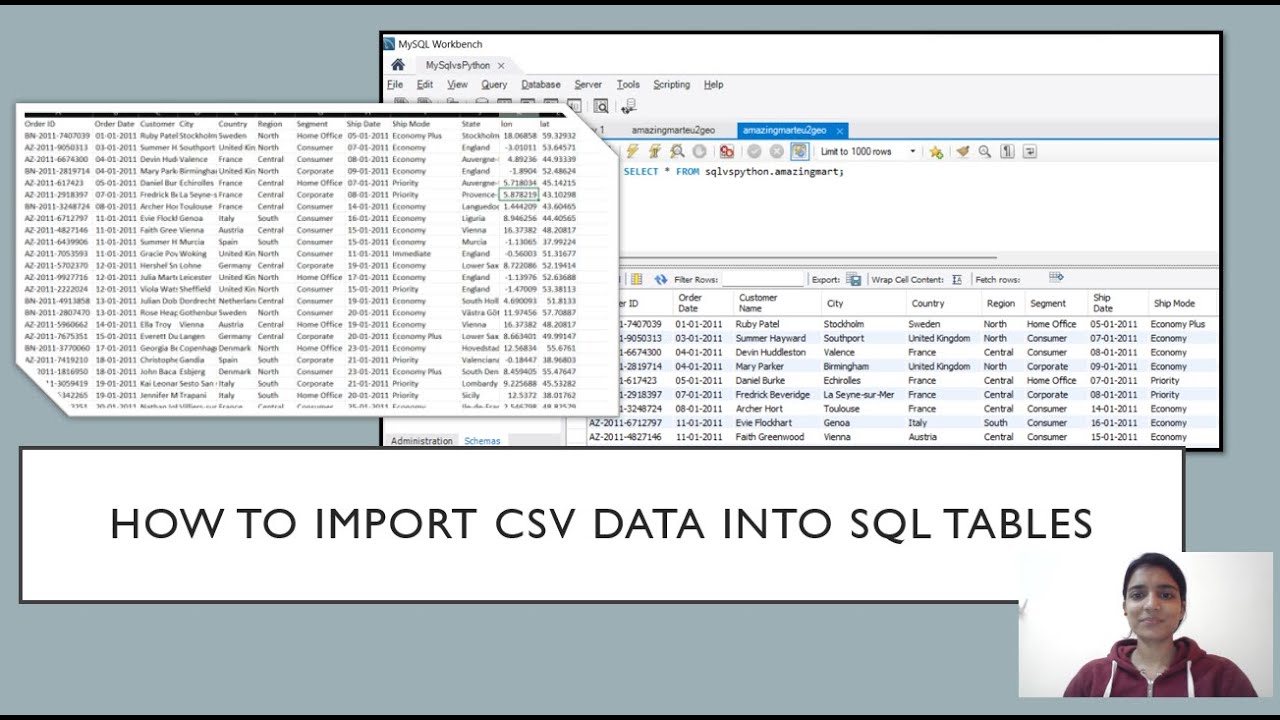Toggle the stop-on-error red icon
1280x720 pixels.
coord(727,152)
